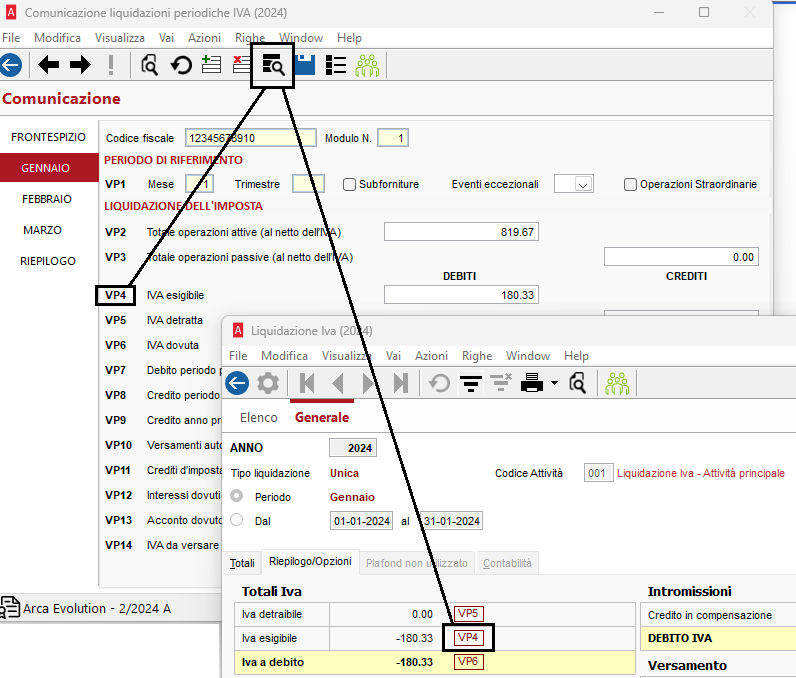Click green people icon in Liquidazione Iva toolbar

(617, 383)
